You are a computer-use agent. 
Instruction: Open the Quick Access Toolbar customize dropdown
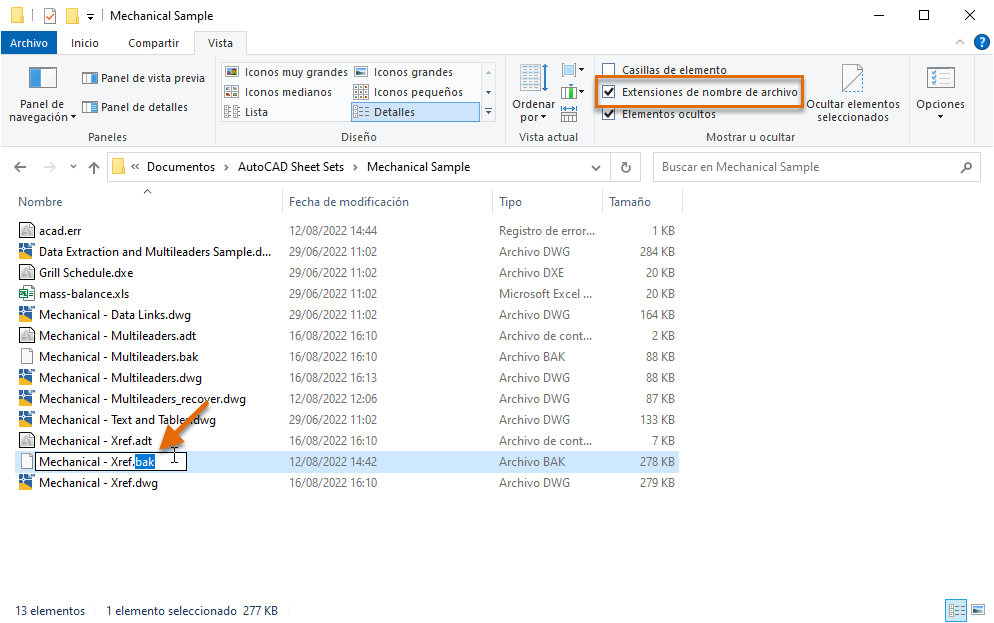point(91,16)
